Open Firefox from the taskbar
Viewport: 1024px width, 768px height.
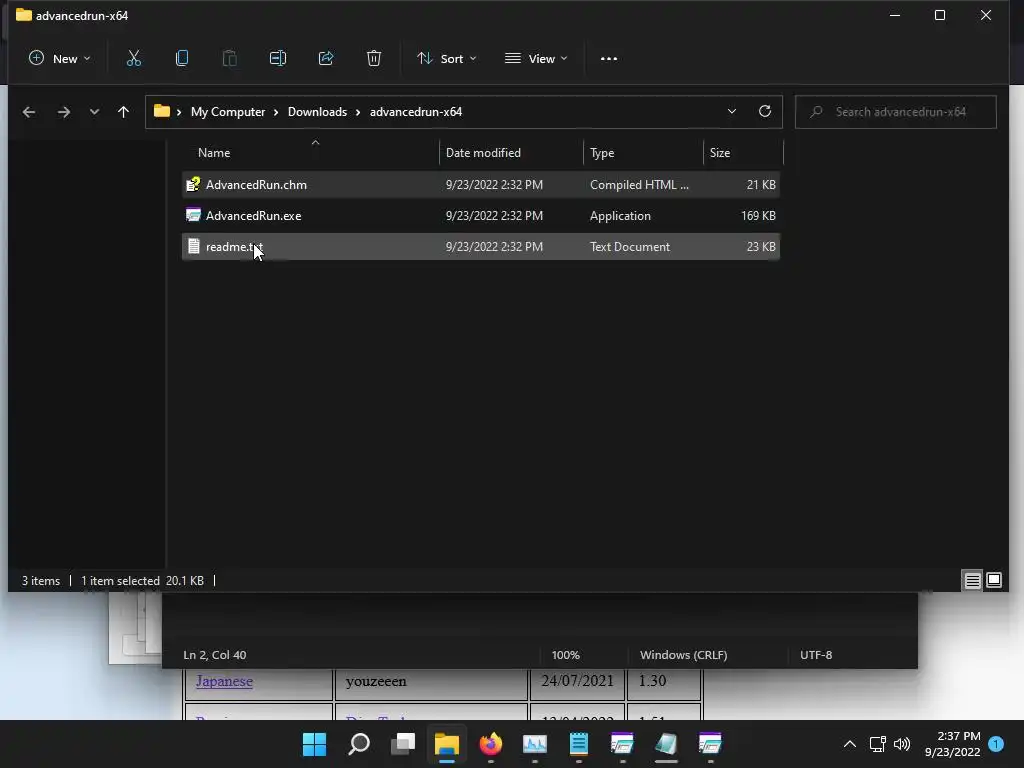tap(490, 744)
